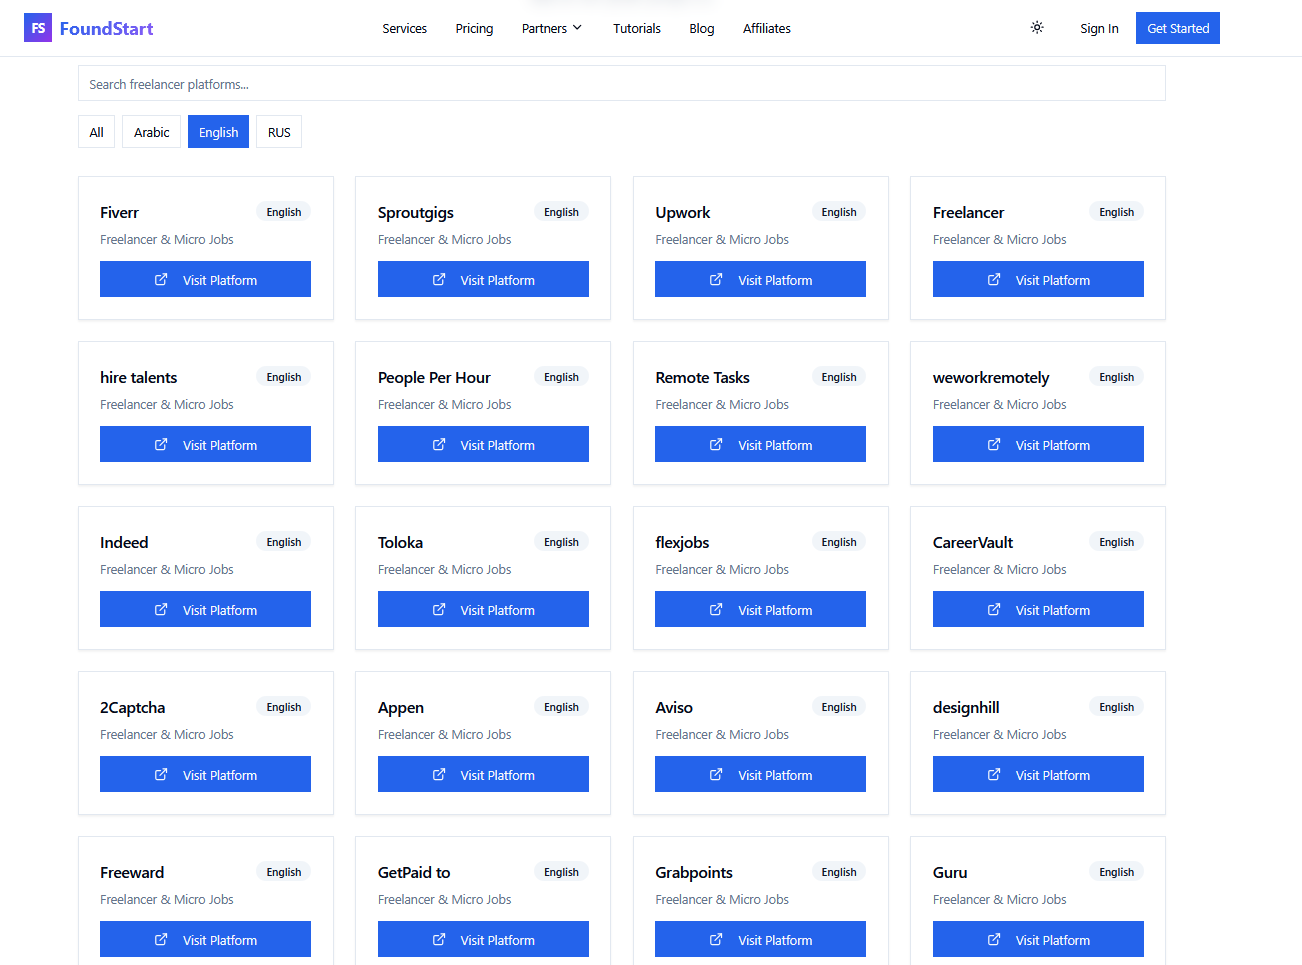Screen dimensions: 1302x965
Task: Click the English badge on Toloka card
Action: pyautogui.click(x=561, y=542)
